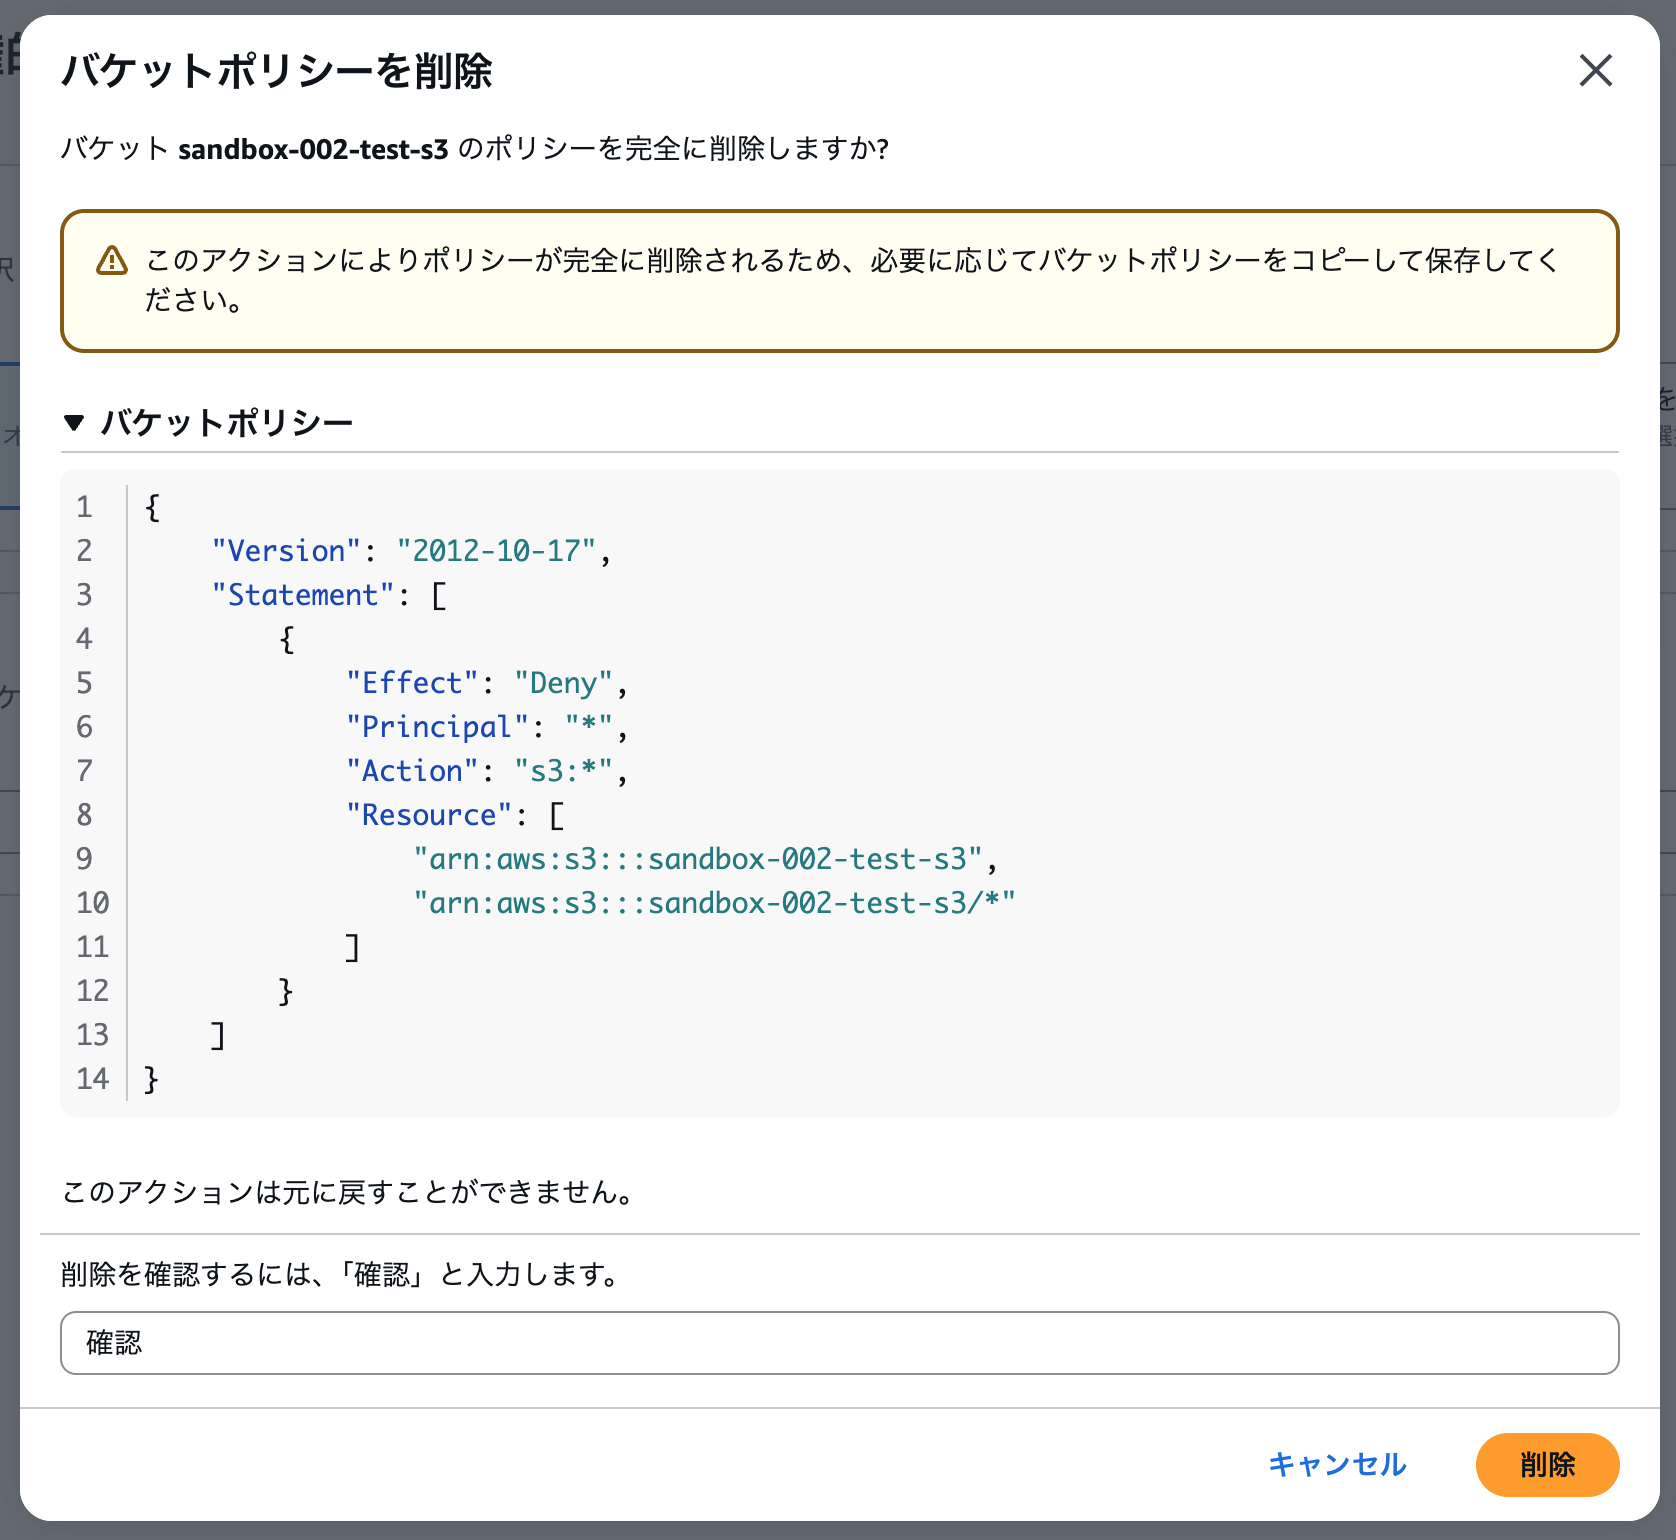1676x1540 pixels.
Task: Click the 確認 confirmation input field
Action: coord(839,1343)
